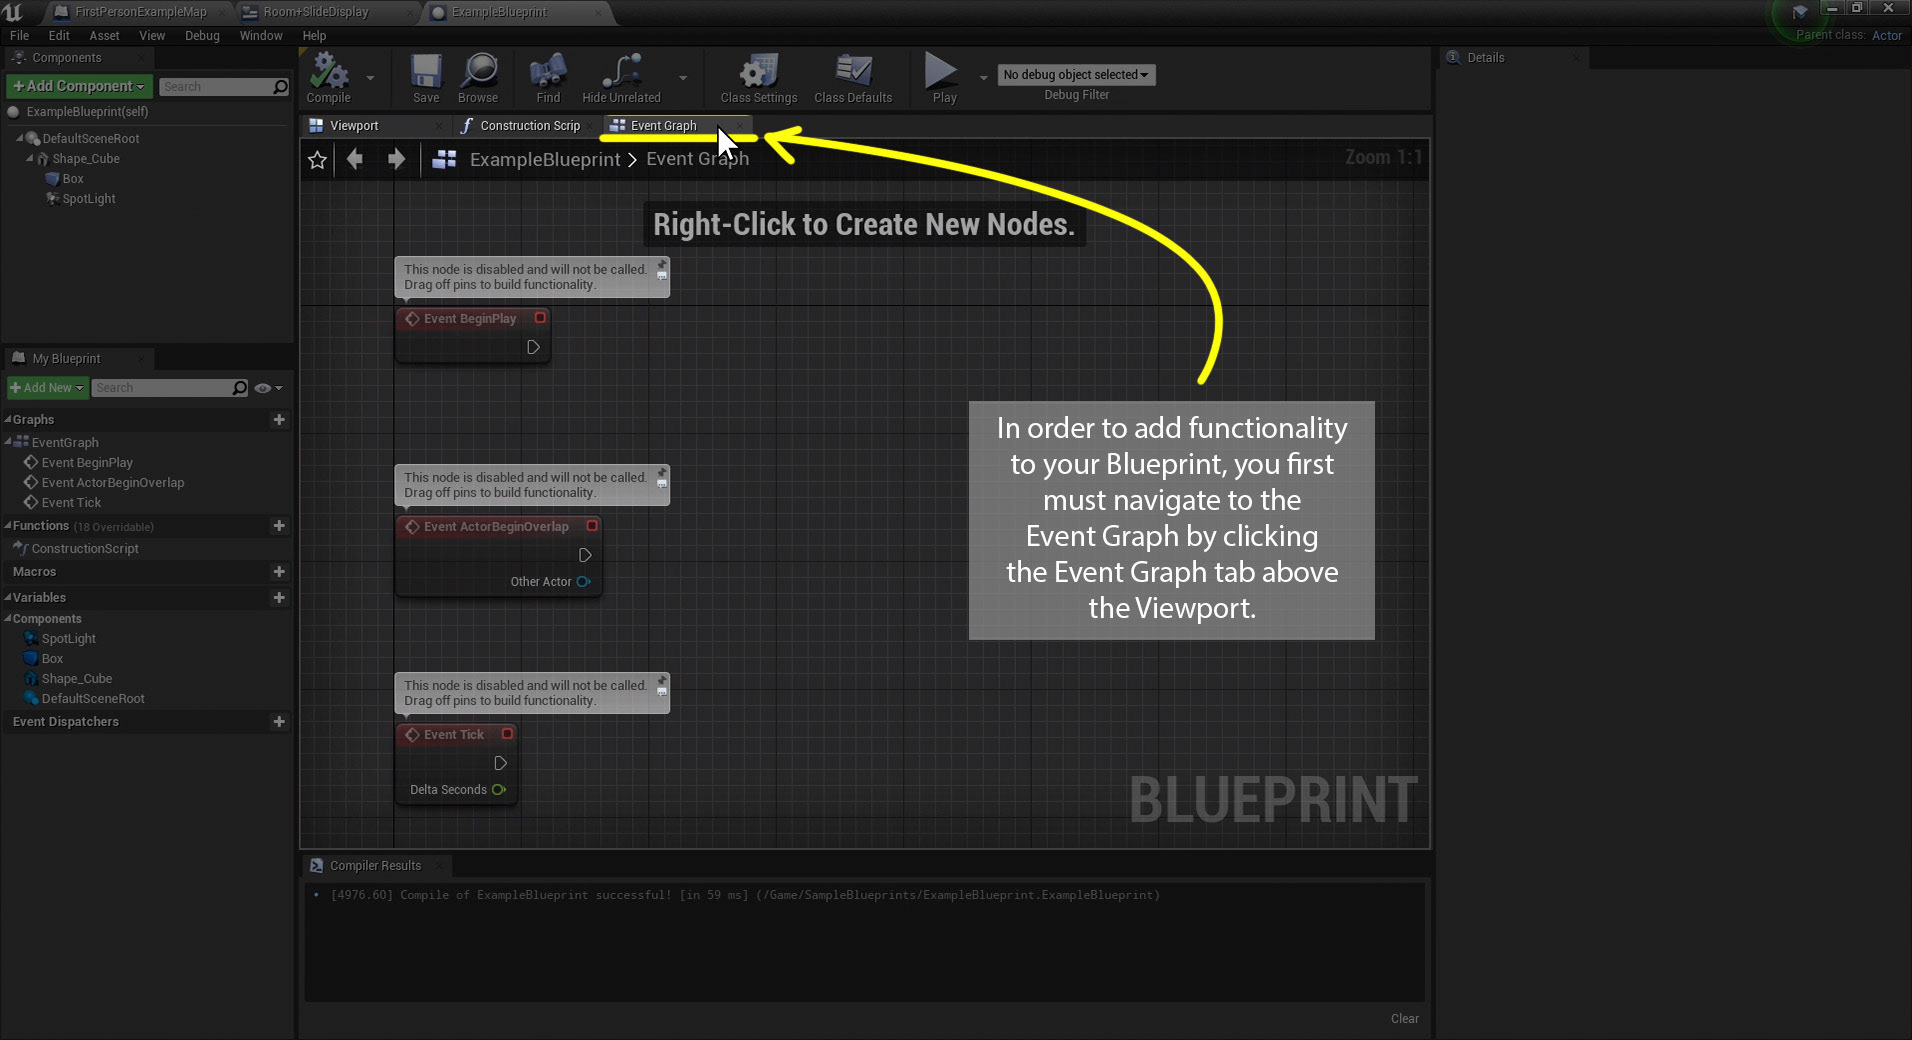
Task: Select Shape_Cube in Components tree
Action: coord(86,159)
